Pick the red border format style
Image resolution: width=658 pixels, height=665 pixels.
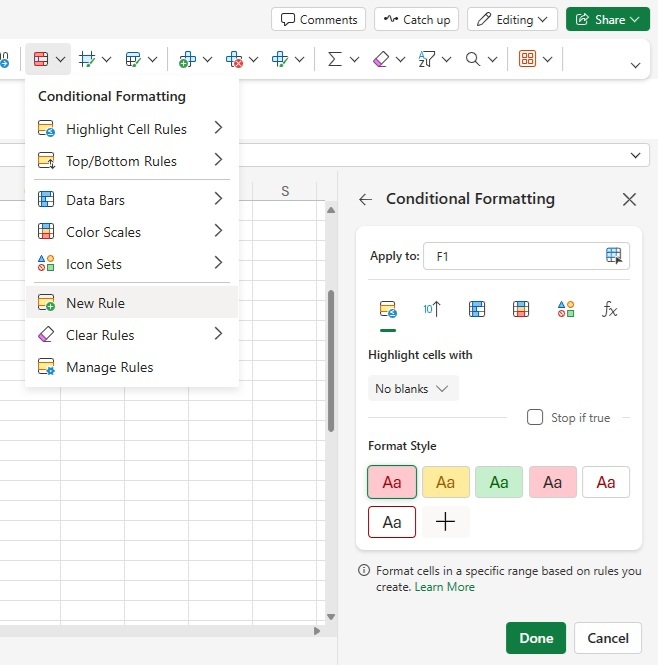(x=392, y=522)
